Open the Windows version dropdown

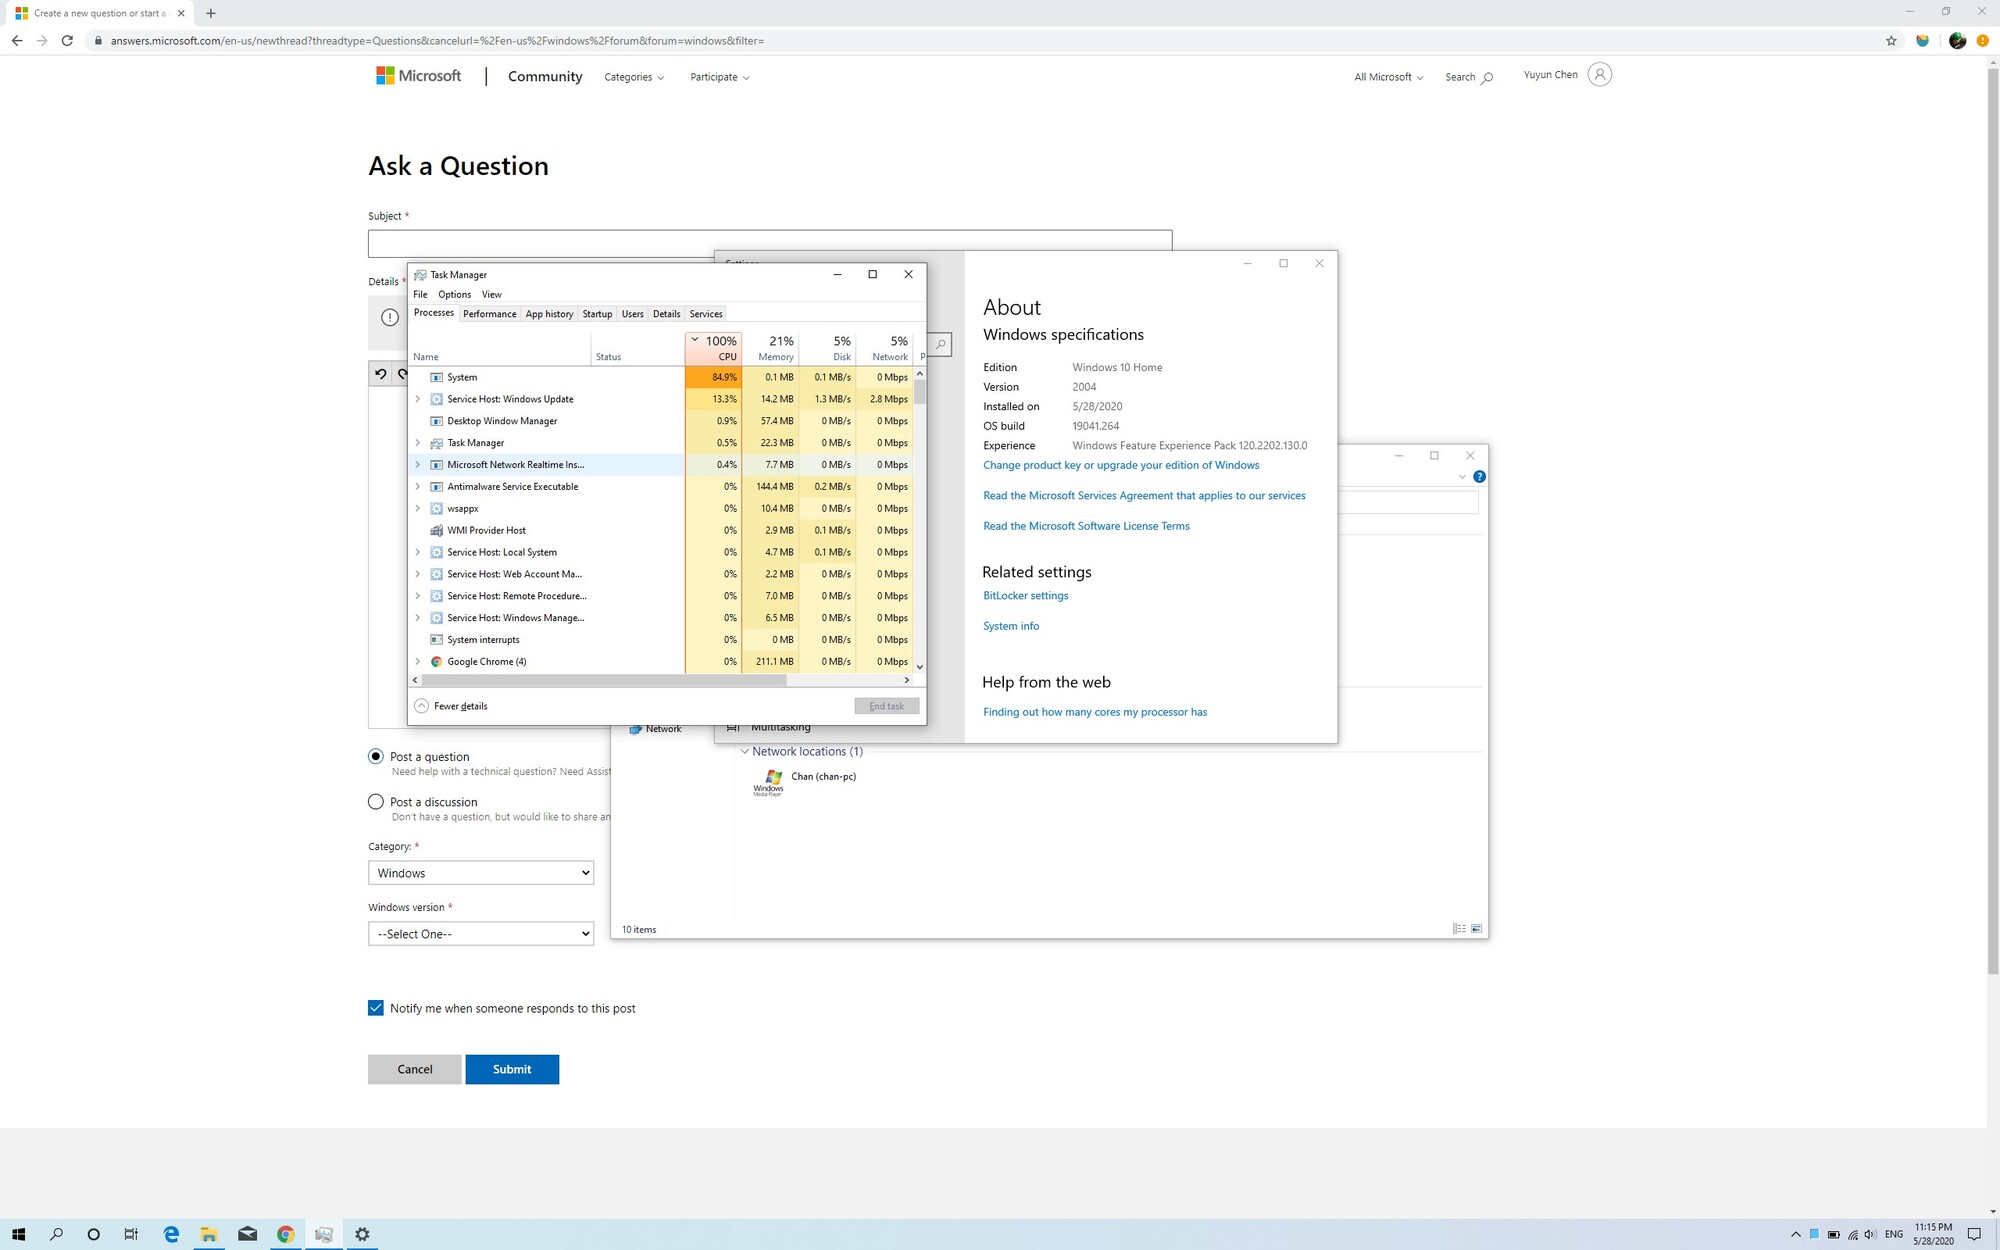click(x=481, y=934)
